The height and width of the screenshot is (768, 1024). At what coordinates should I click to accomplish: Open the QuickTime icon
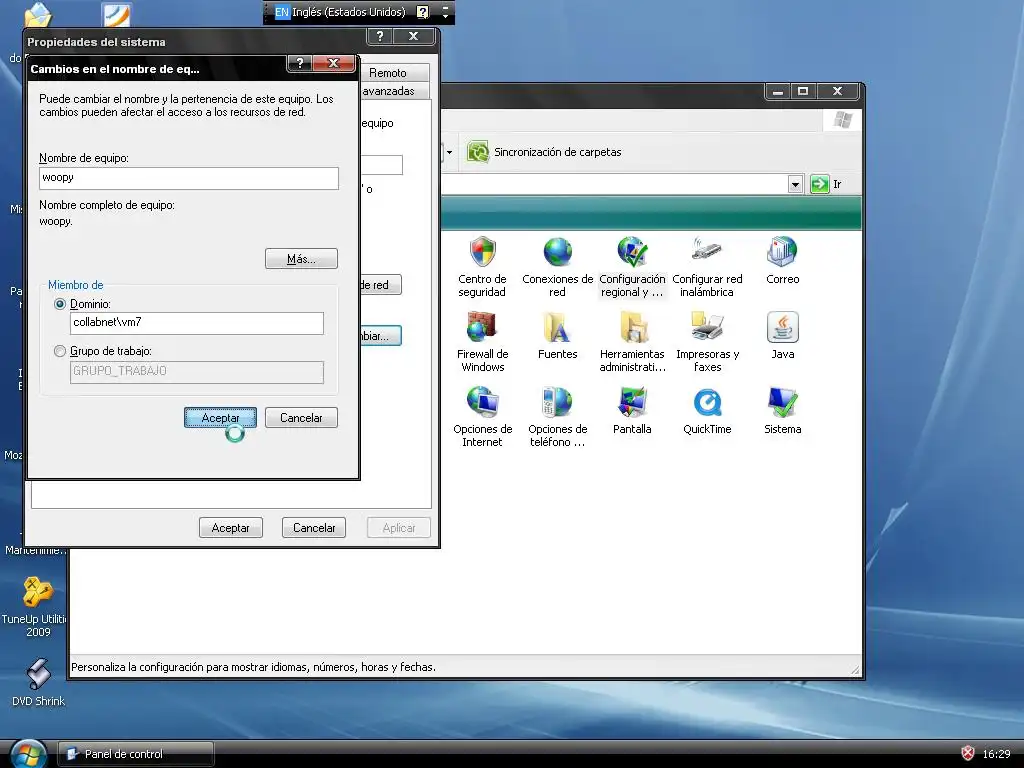tap(707, 402)
